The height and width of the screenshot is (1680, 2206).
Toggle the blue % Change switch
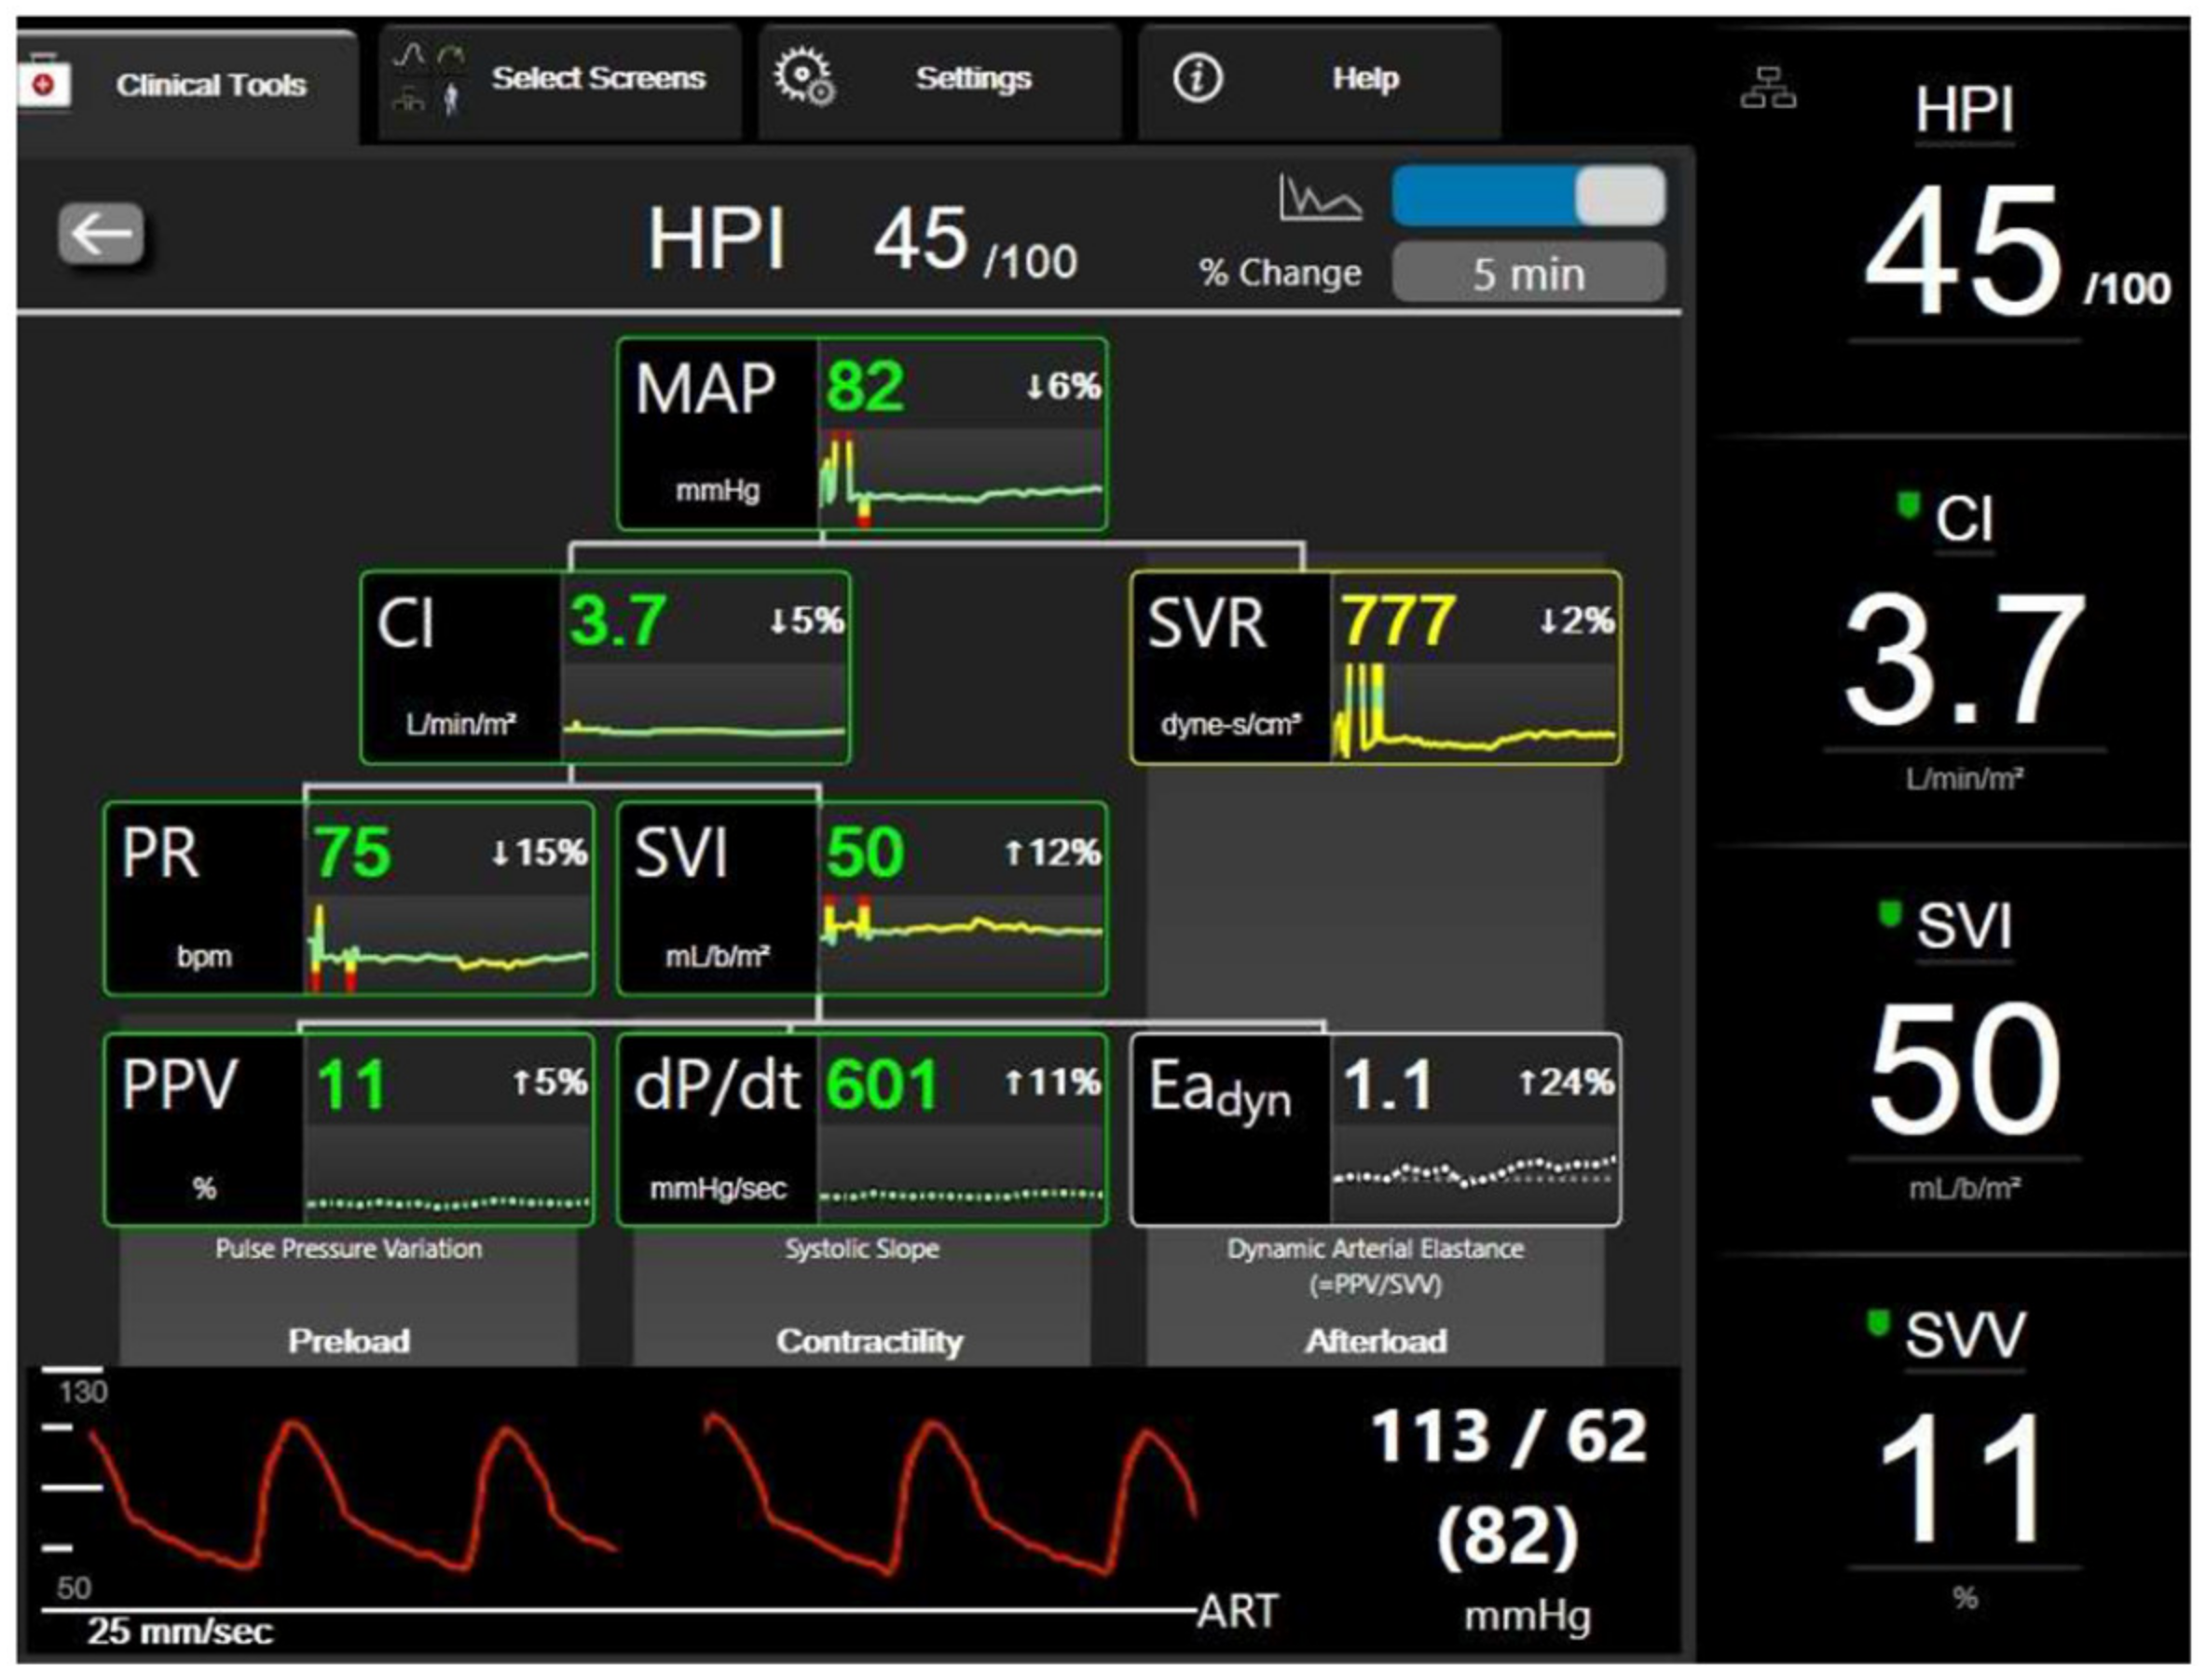1528,196
